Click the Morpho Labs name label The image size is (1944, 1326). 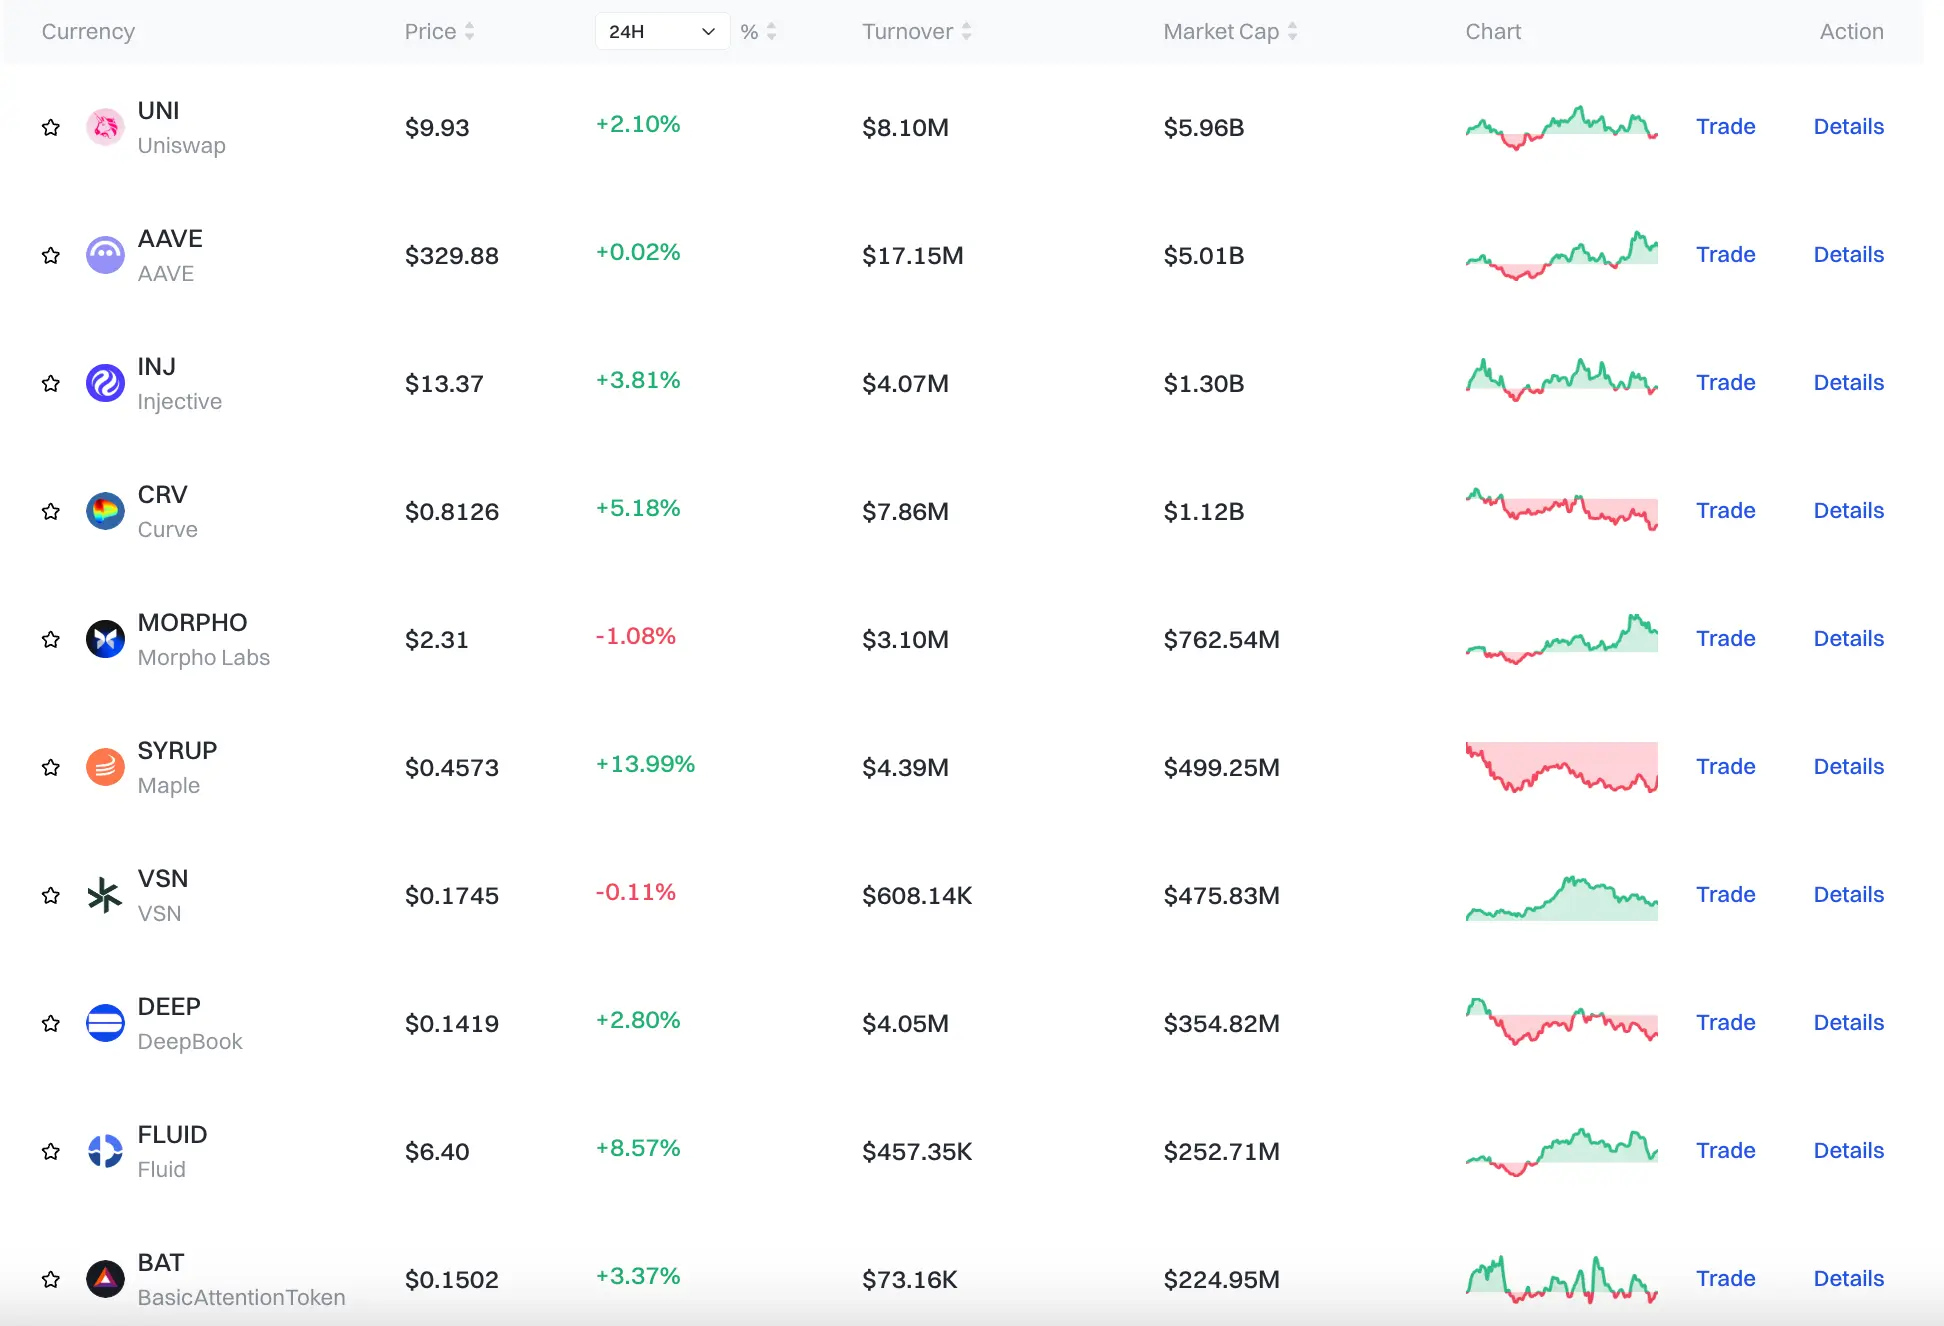coord(204,657)
